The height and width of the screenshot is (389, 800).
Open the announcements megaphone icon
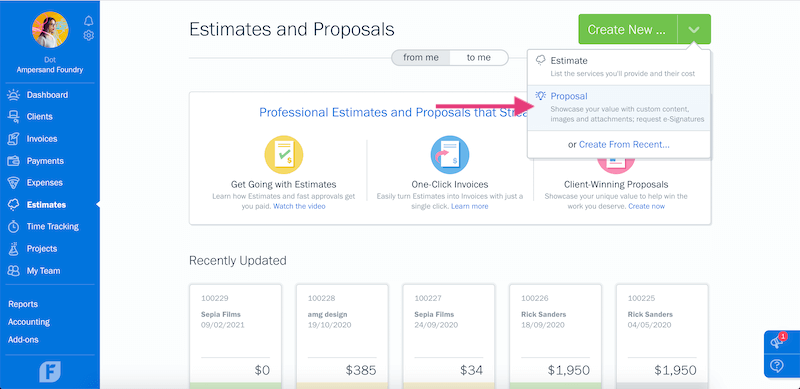point(778,342)
